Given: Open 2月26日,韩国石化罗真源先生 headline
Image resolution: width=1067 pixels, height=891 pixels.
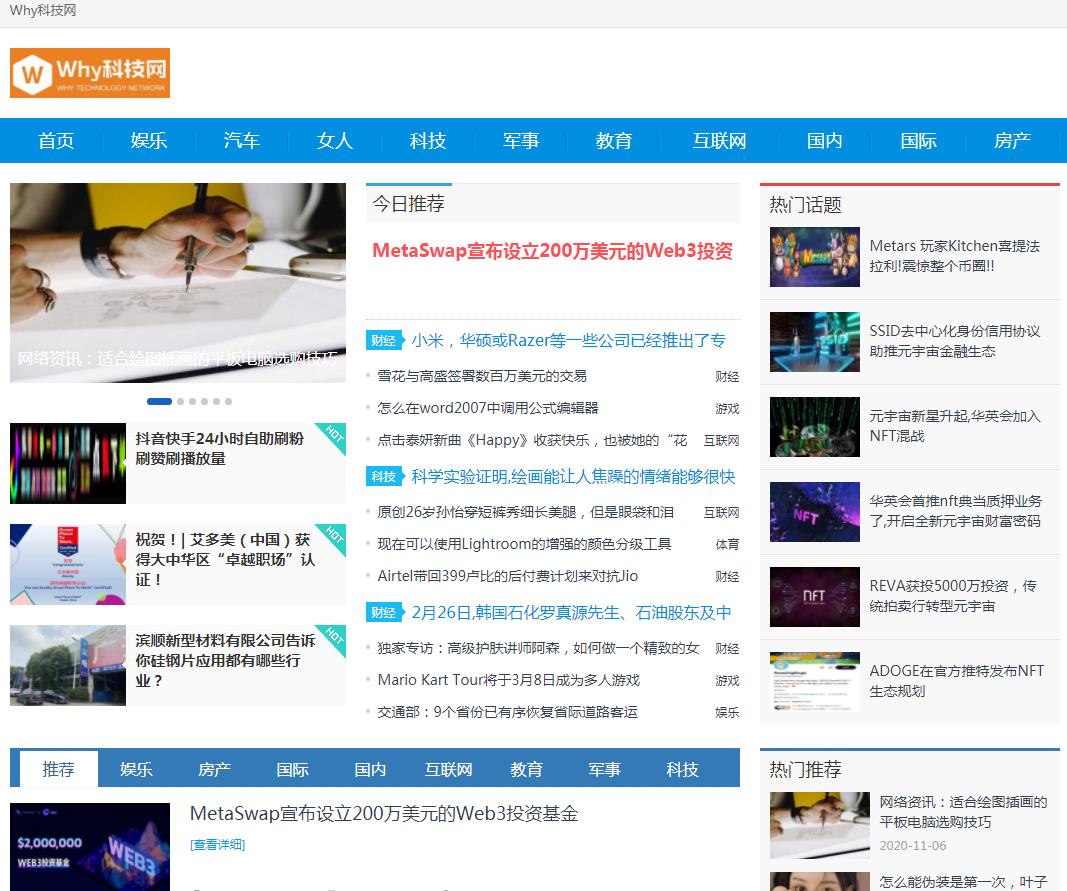Looking at the screenshot, I should pyautogui.click(x=571, y=613).
